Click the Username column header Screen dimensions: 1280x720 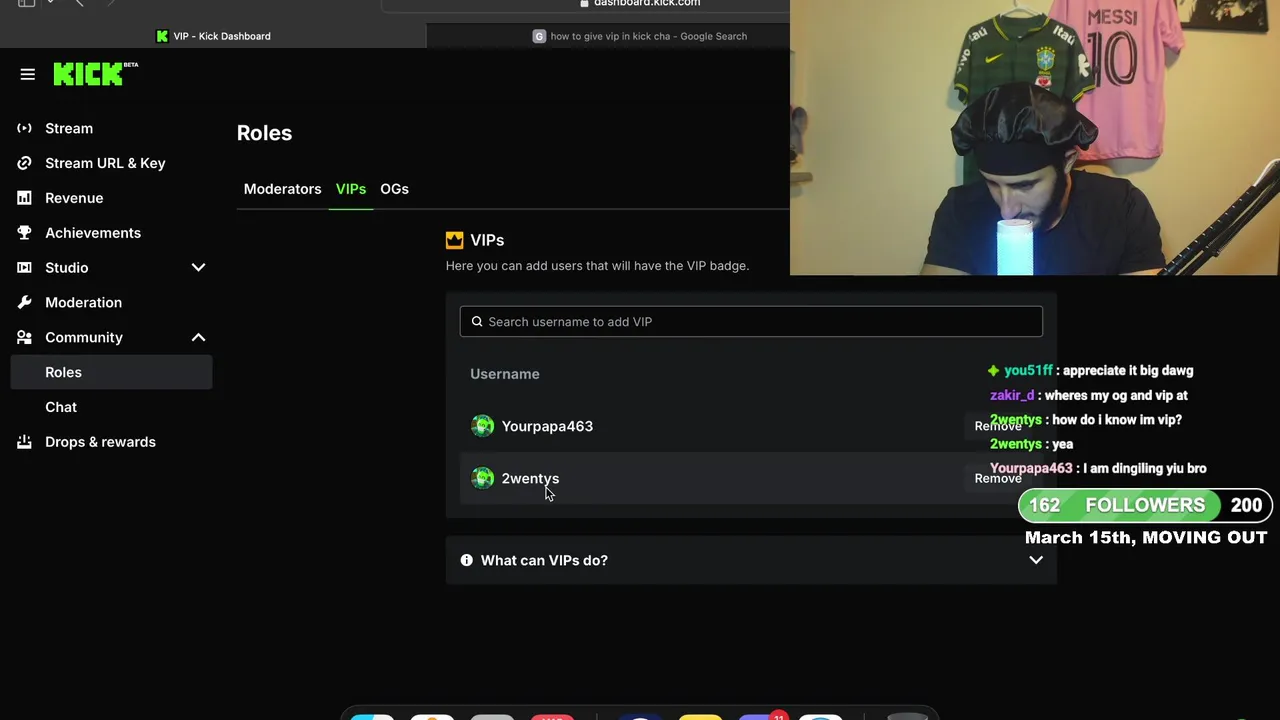pos(505,374)
